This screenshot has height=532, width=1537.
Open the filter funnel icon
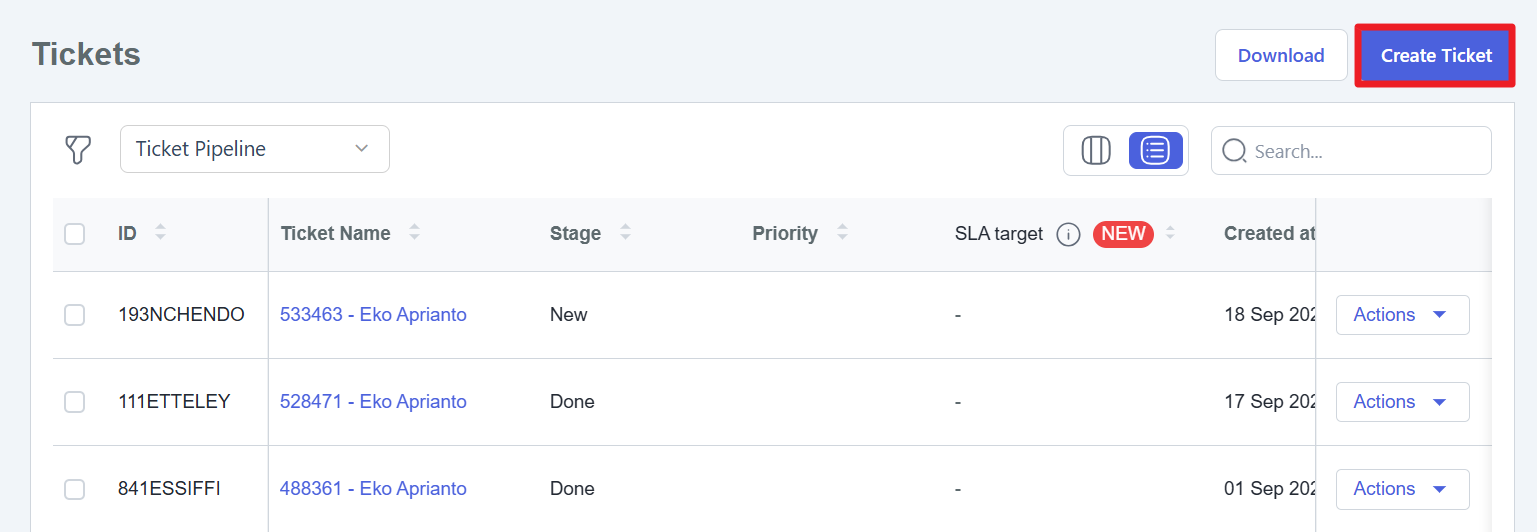78,150
